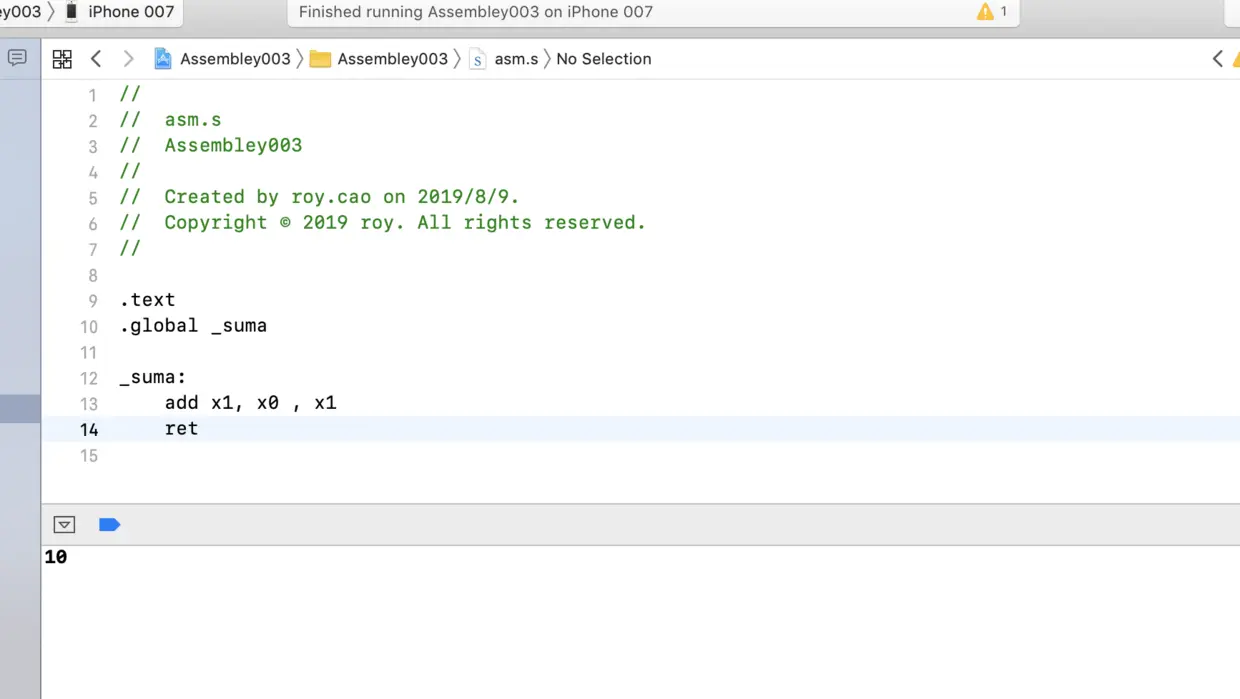The height and width of the screenshot is (699, 1240).
Task: Click line number 12 in the gutter
Action: coord(89,379)
